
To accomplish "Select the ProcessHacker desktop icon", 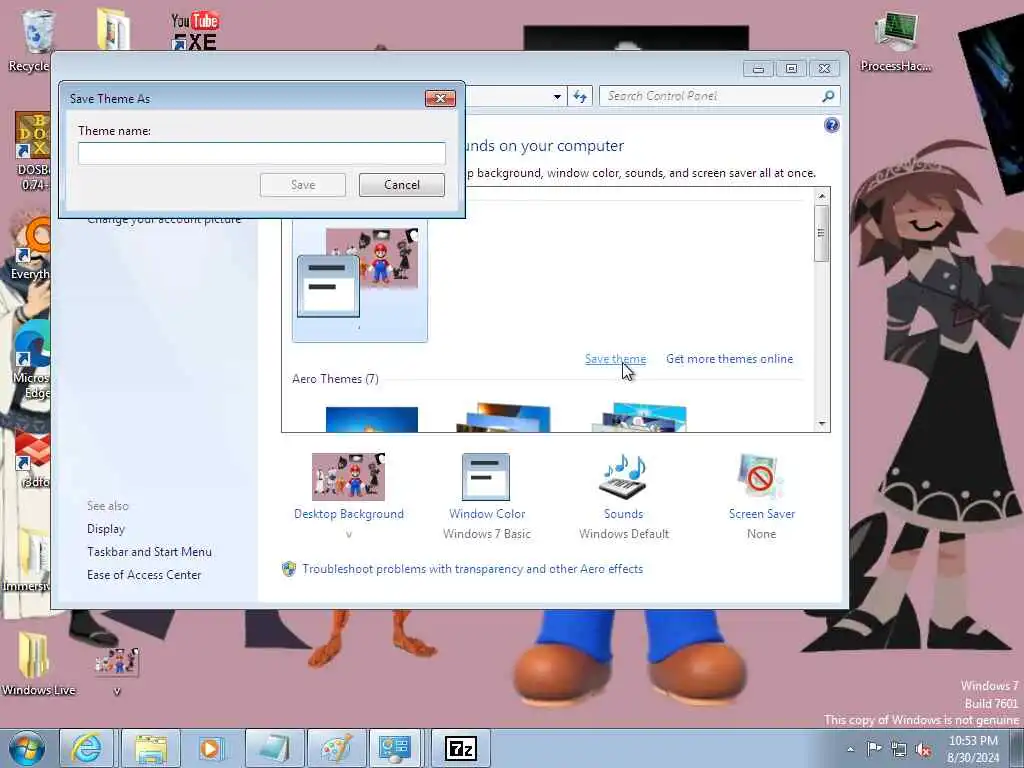I will coord(895,40).
